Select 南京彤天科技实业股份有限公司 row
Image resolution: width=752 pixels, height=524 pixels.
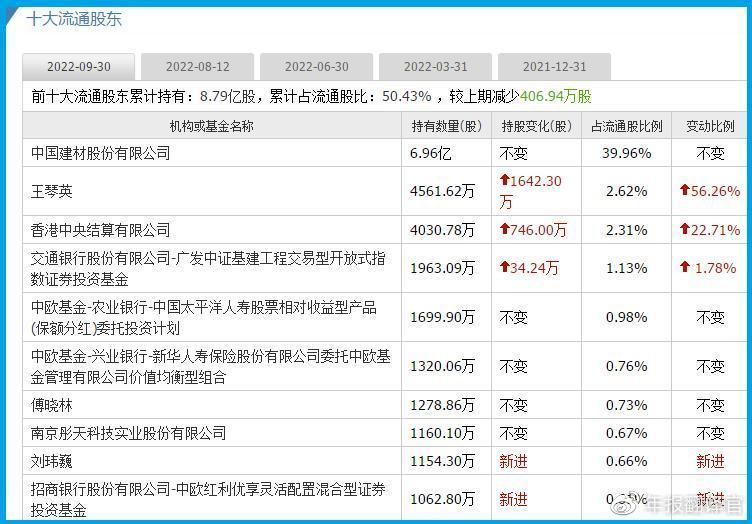128,433
